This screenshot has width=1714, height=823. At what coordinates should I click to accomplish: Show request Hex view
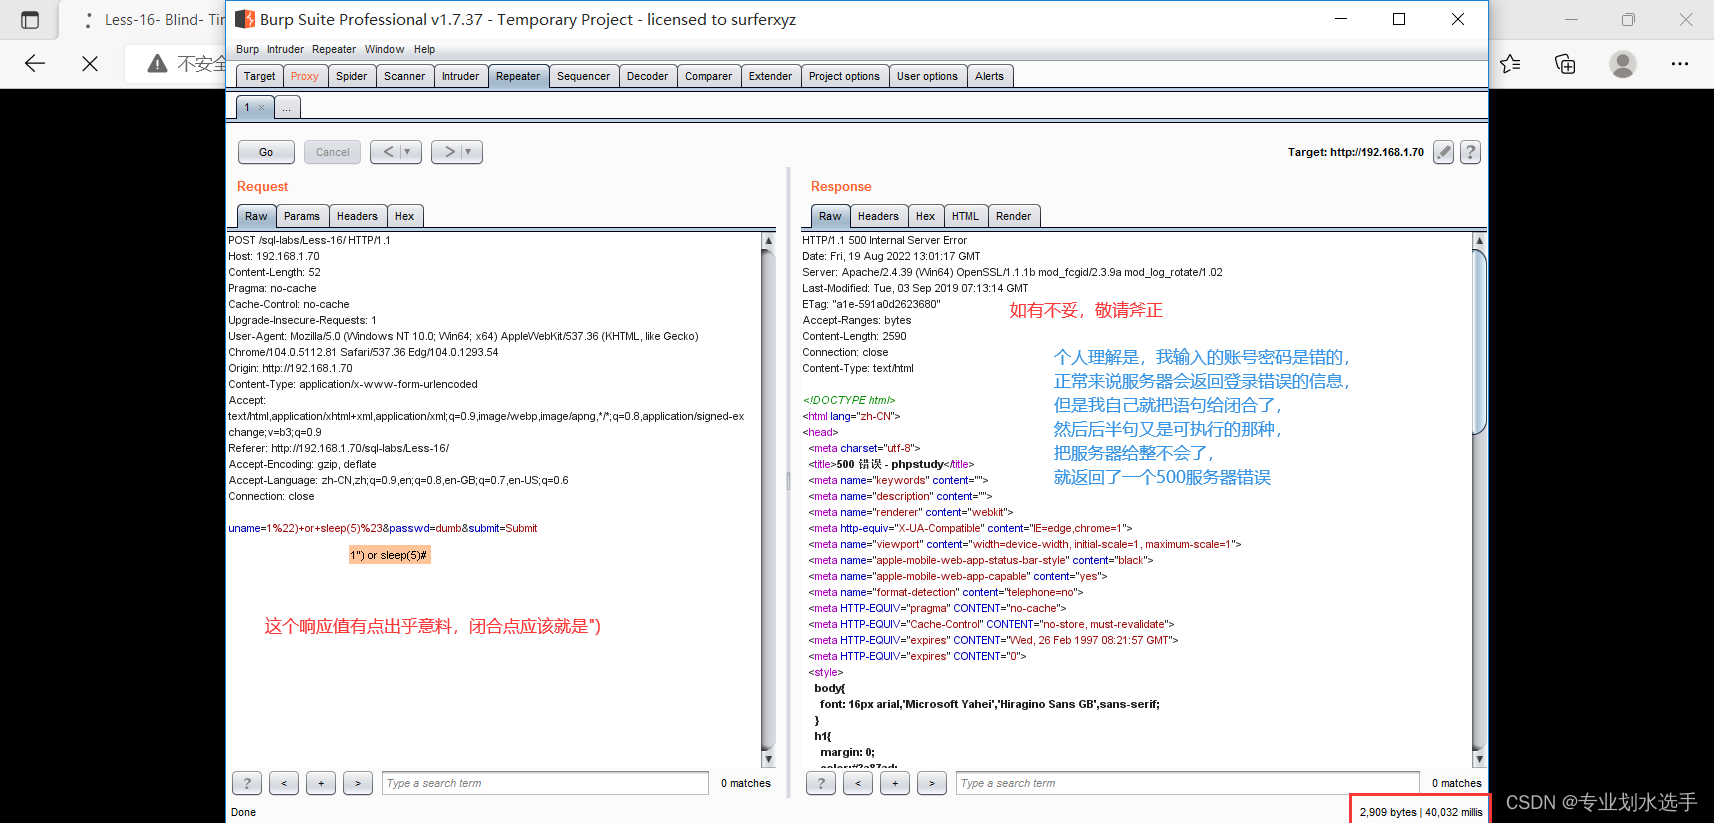tap(404, 216)
